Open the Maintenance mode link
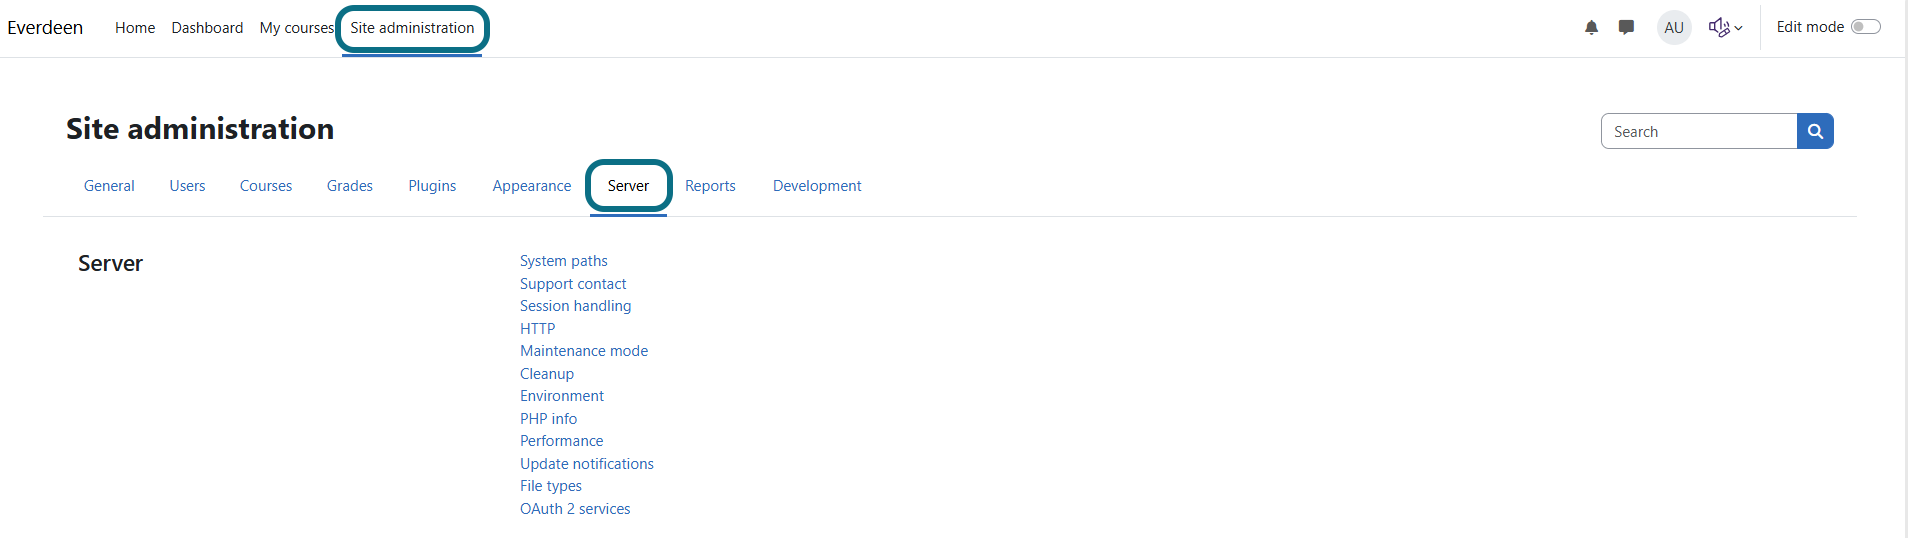This screenshot has width=1908, height=538. (x=584, y=351)
